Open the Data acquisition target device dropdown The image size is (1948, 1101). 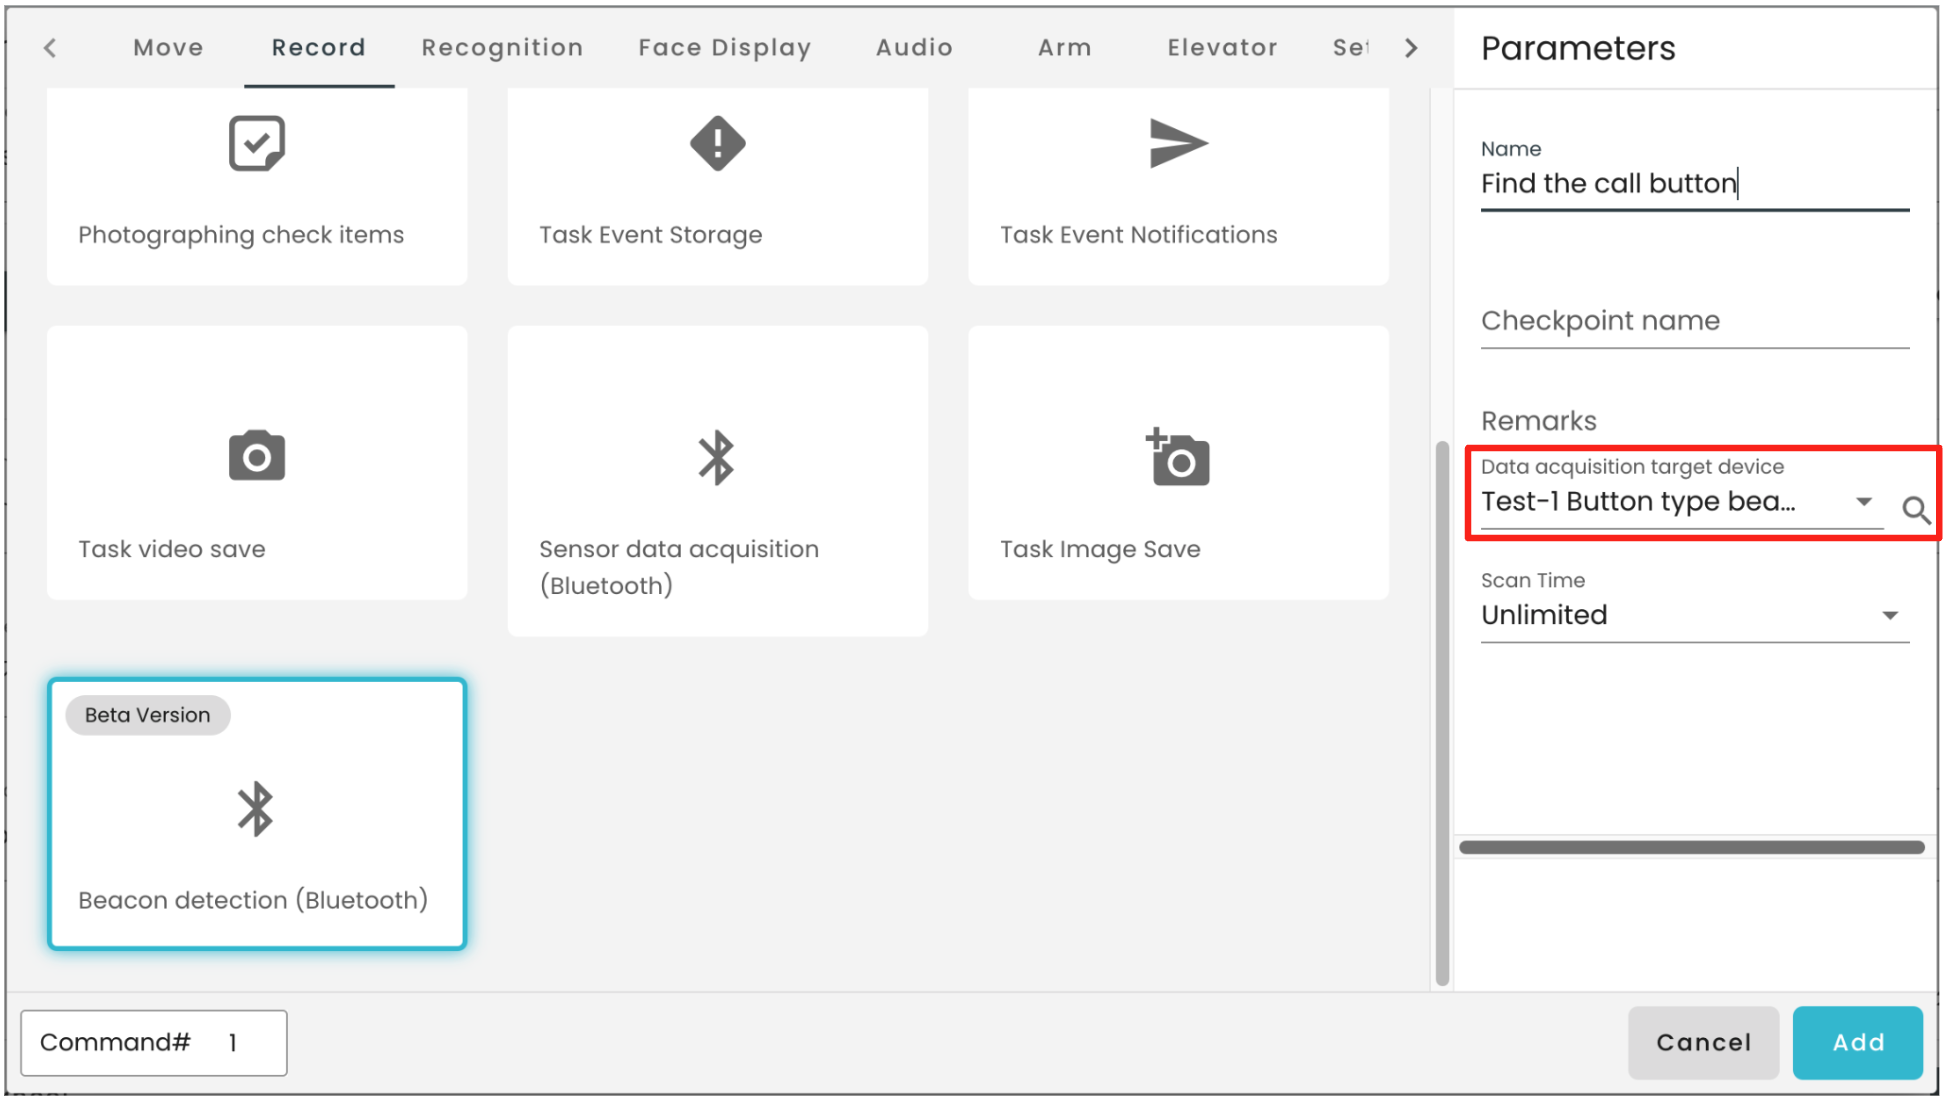[x=1681, y=502]
